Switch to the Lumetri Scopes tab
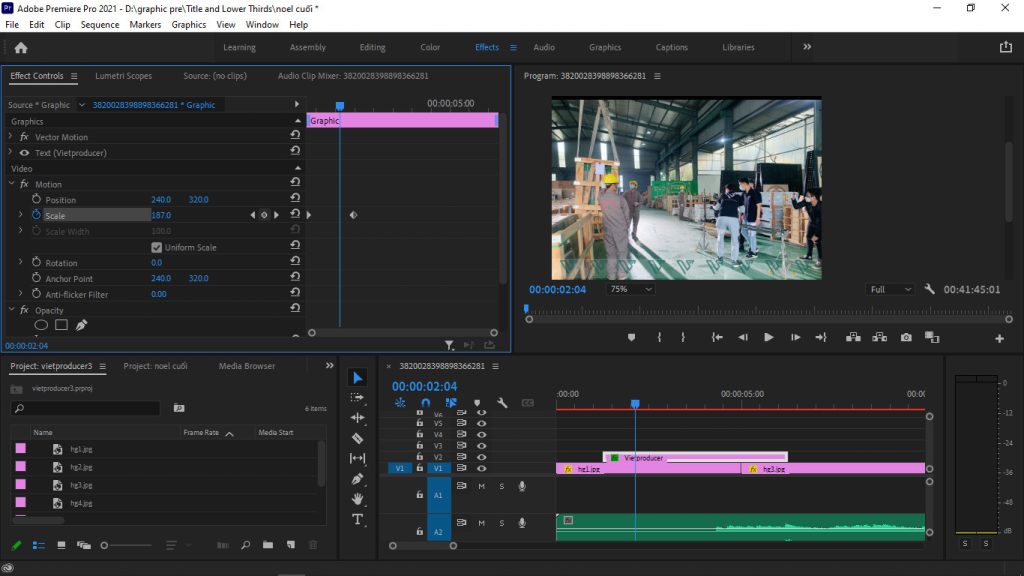This screenshot has height=576, width=1024. [x=123, y=76]
